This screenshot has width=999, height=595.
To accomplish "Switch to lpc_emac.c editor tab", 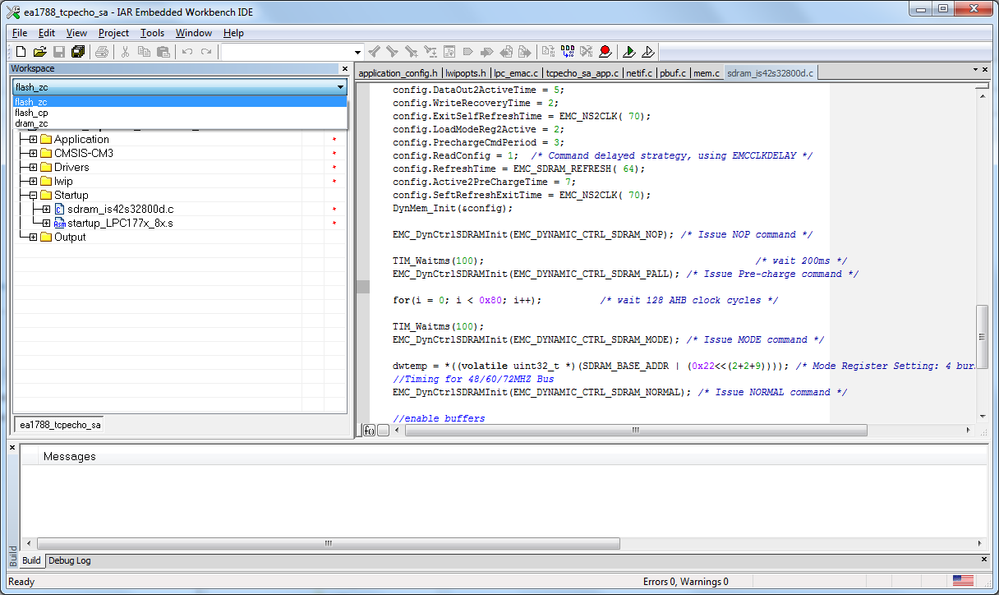I will coord(516,73).
